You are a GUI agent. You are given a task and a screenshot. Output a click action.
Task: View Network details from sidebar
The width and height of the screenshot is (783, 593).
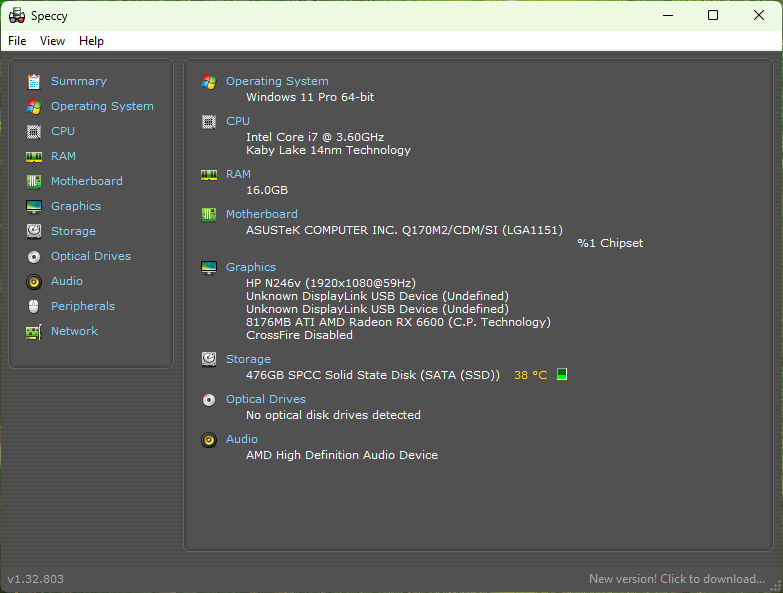[x=74, y=331]
